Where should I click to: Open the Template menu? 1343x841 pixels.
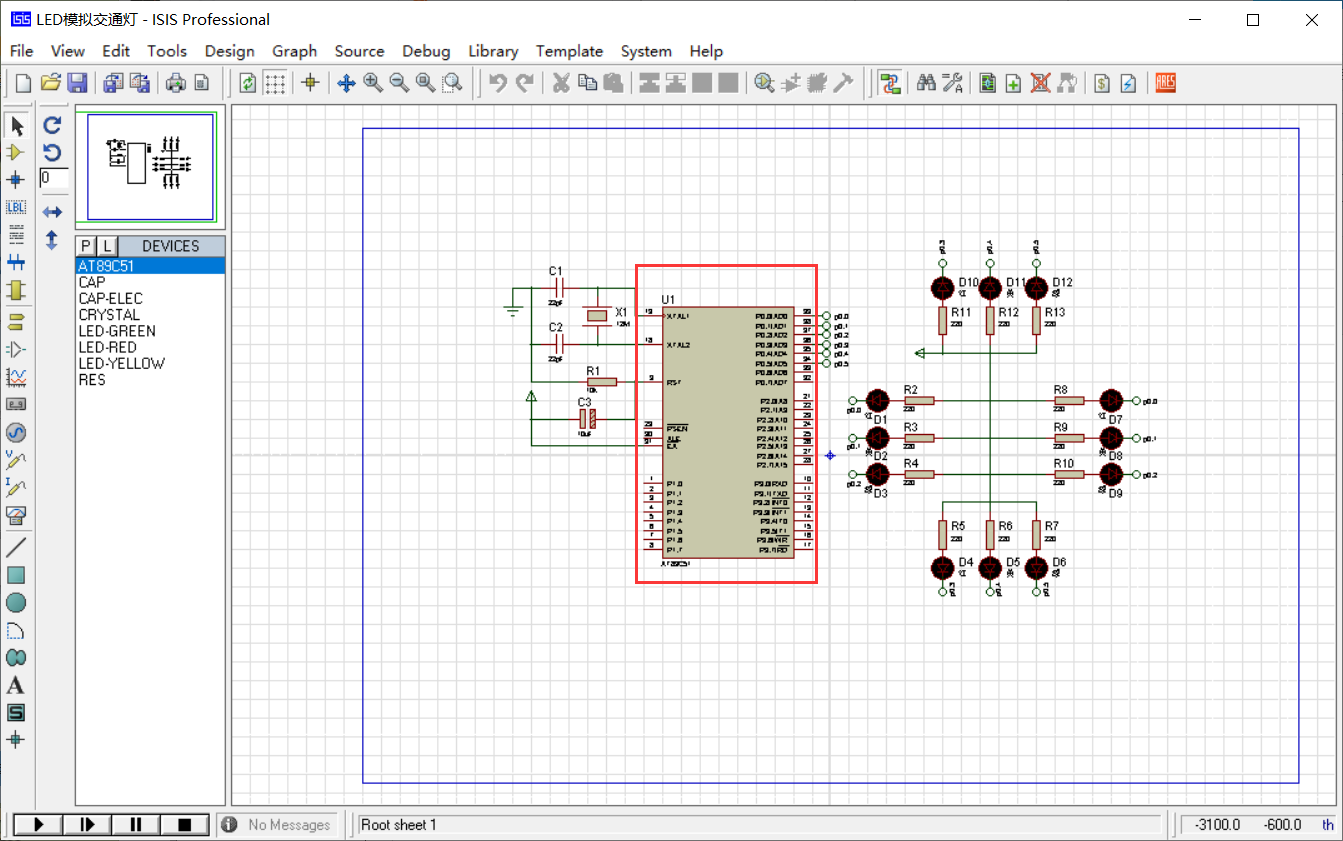pos(569,51)
